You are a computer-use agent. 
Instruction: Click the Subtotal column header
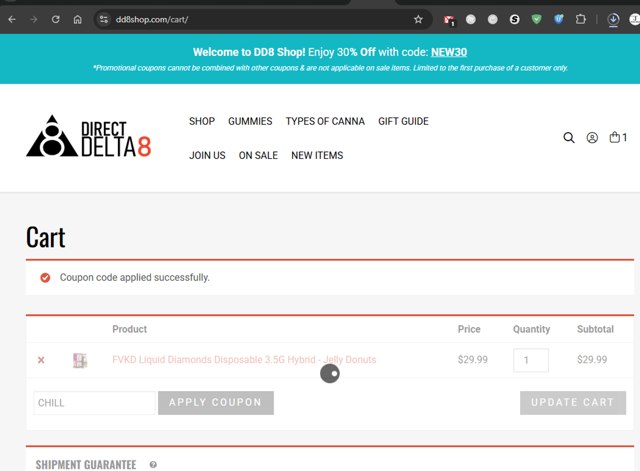(x=595, y=329)
